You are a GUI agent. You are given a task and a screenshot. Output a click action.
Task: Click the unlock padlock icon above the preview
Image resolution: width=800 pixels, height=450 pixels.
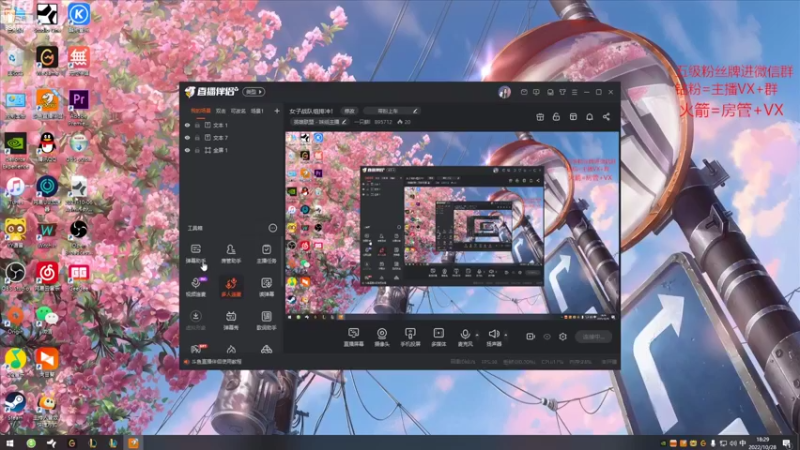pos(556,117)
